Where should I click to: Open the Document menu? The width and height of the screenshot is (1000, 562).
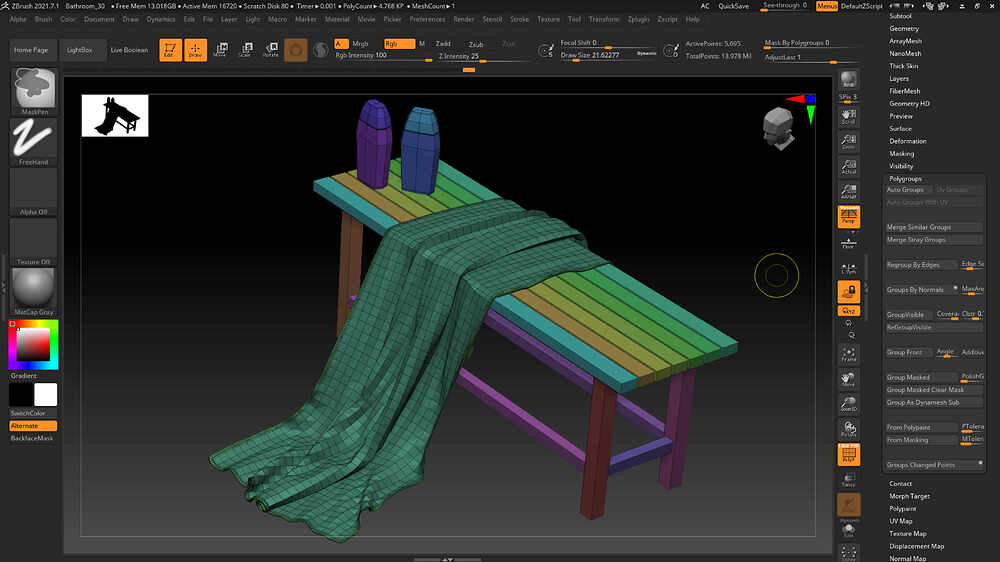(x=99, y=19)
